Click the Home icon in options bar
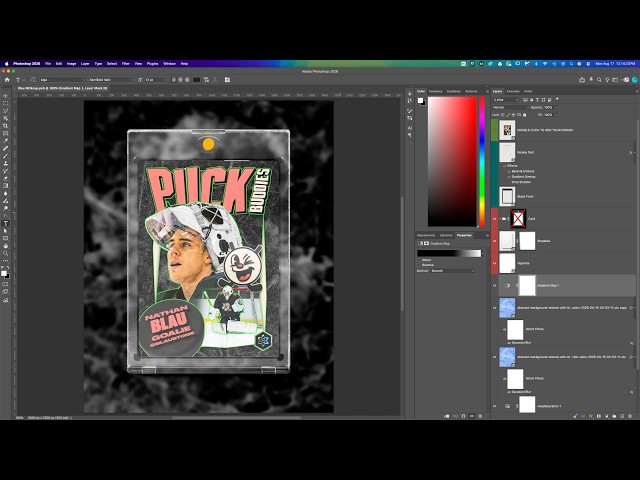640x480 pixels. tap(7, 80)
